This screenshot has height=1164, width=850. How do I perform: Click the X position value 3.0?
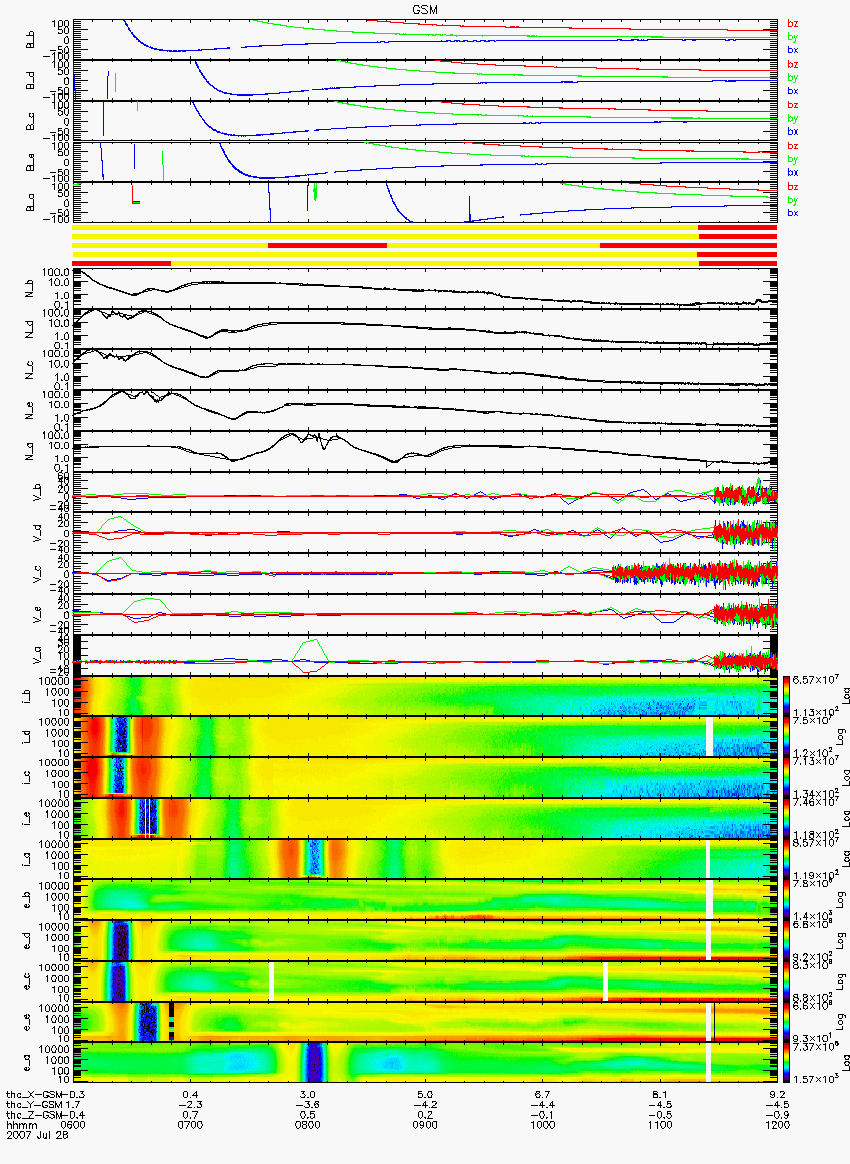click(307, 1094)
